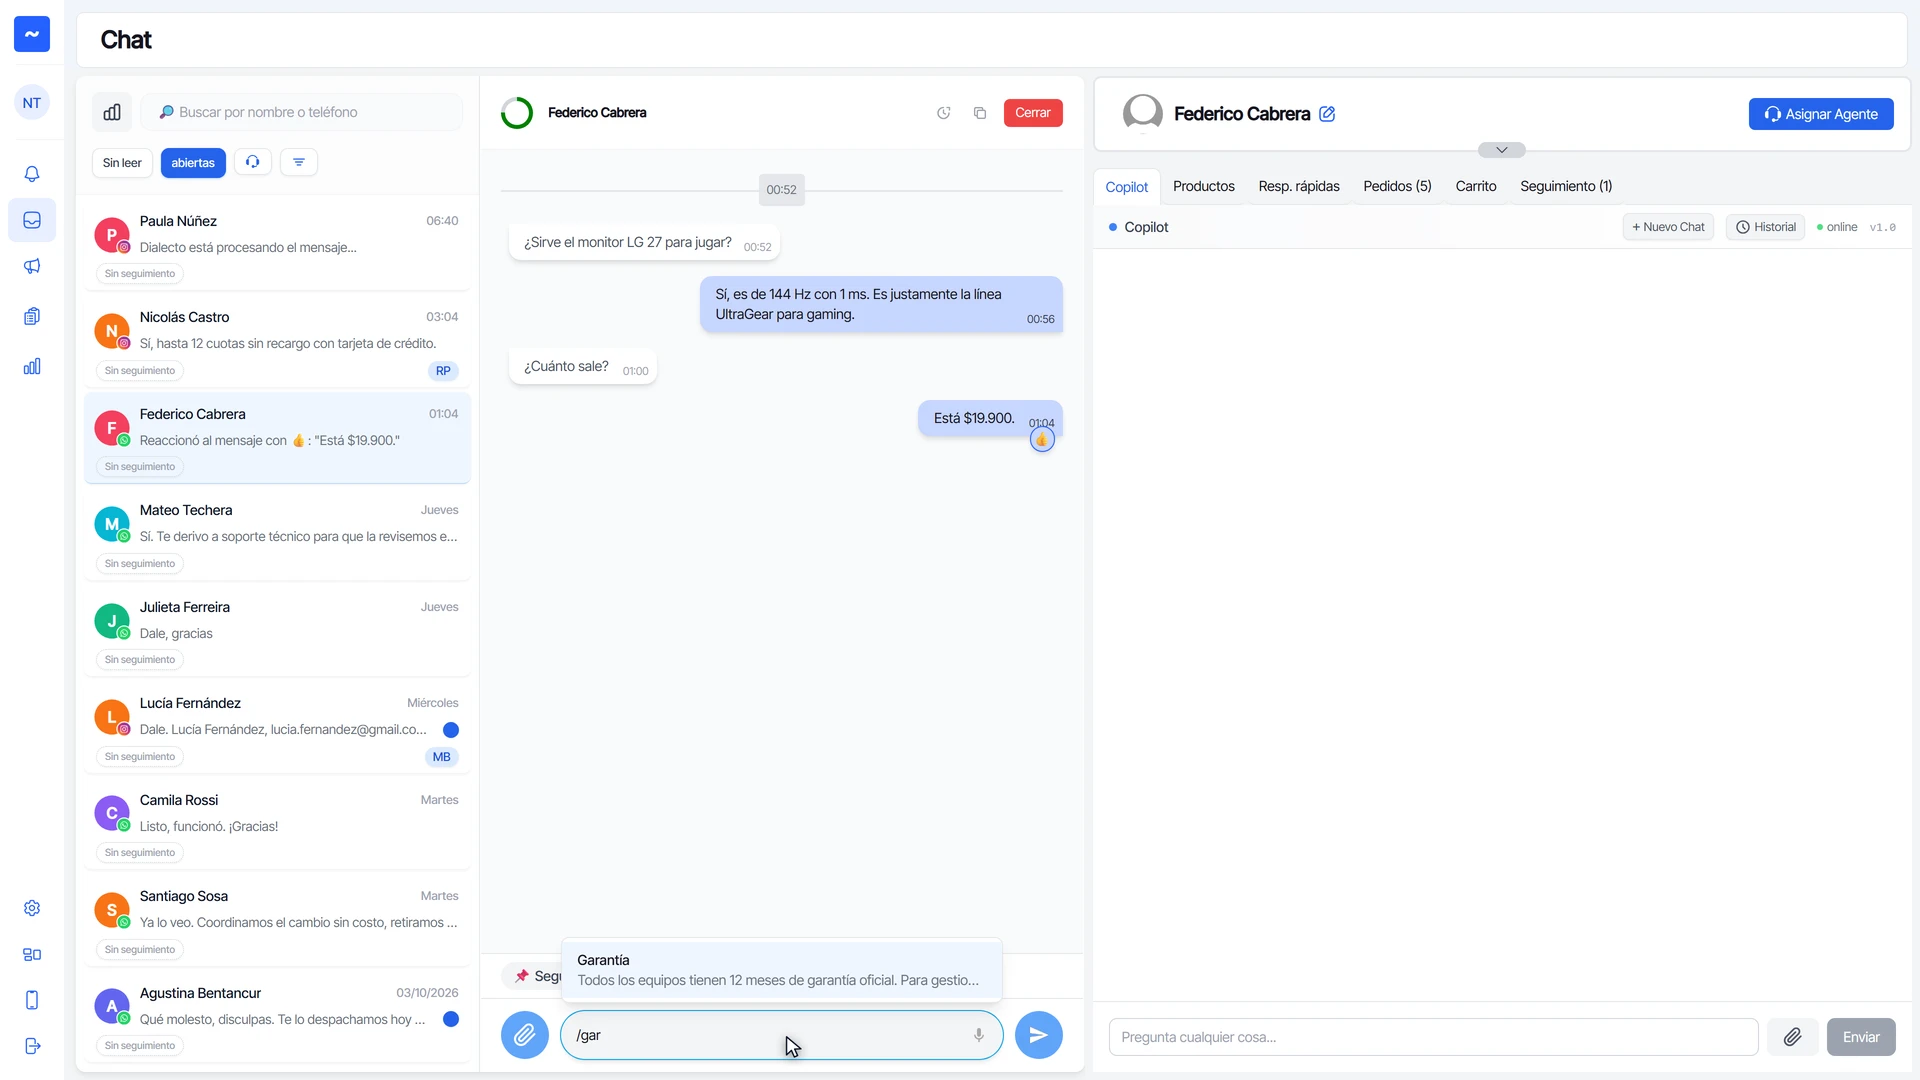Open the conversation filter options
The image size is (1920, 1080).
[299, 162]
